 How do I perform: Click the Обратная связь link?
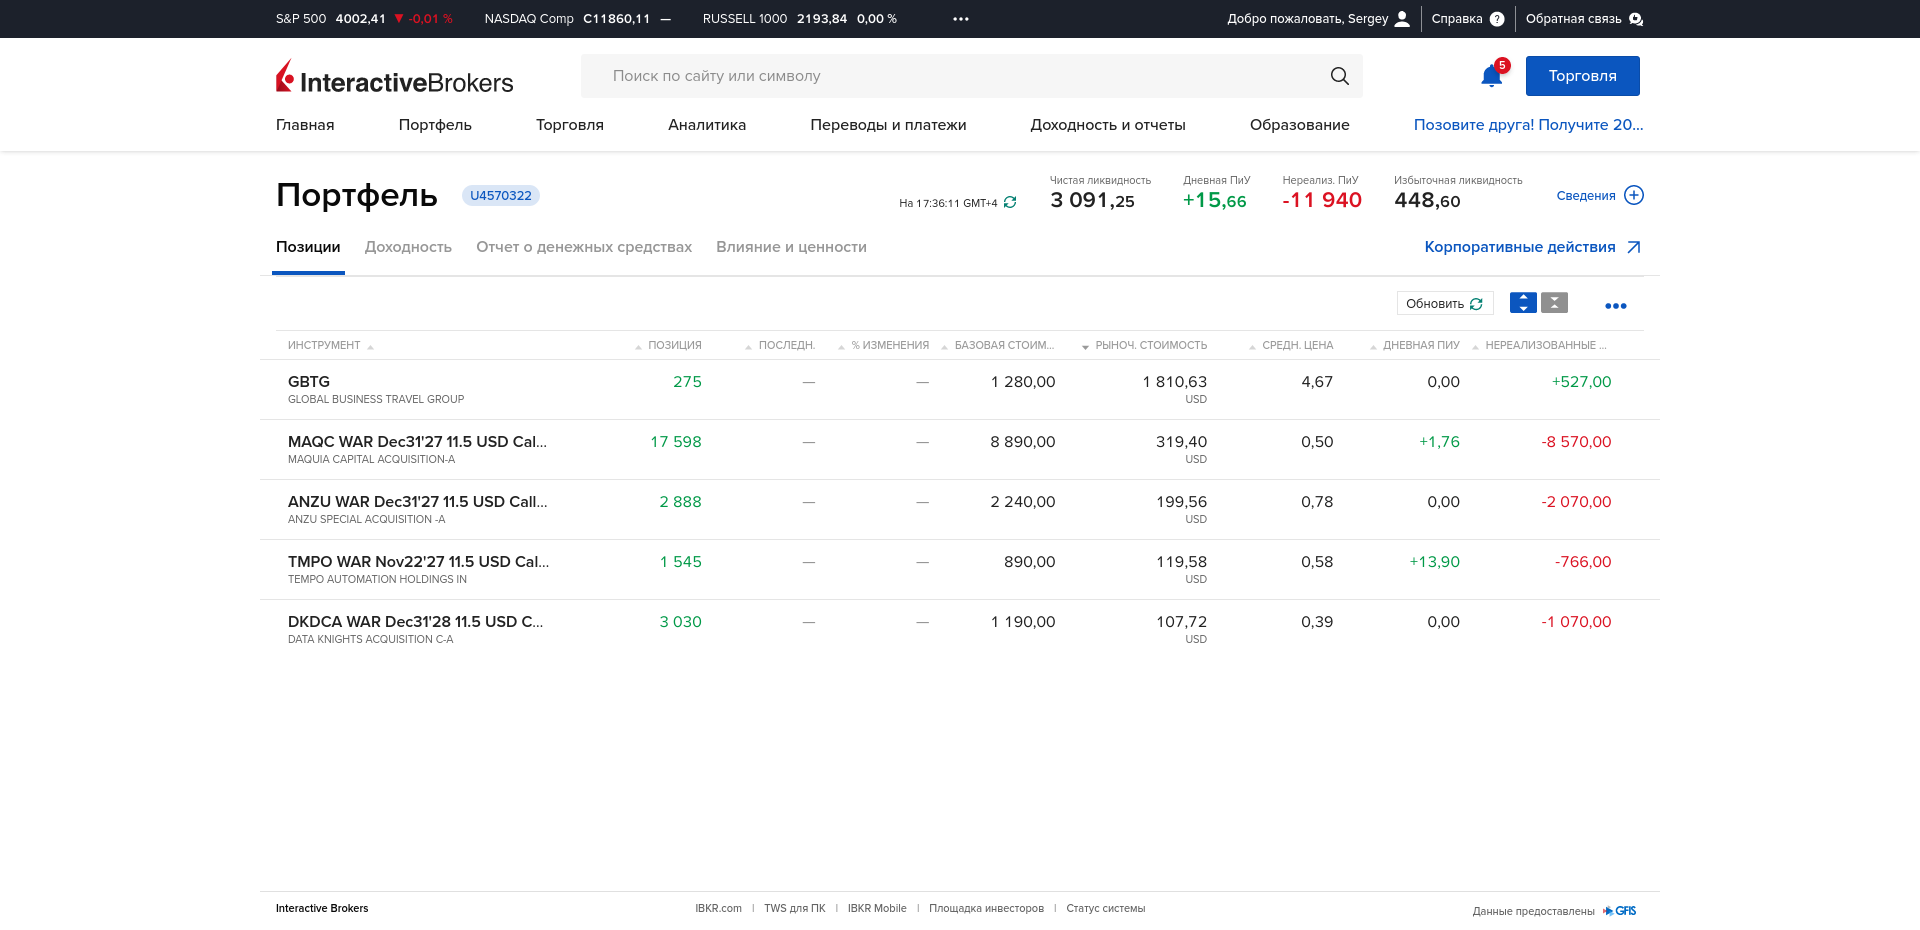point(1574,19)
